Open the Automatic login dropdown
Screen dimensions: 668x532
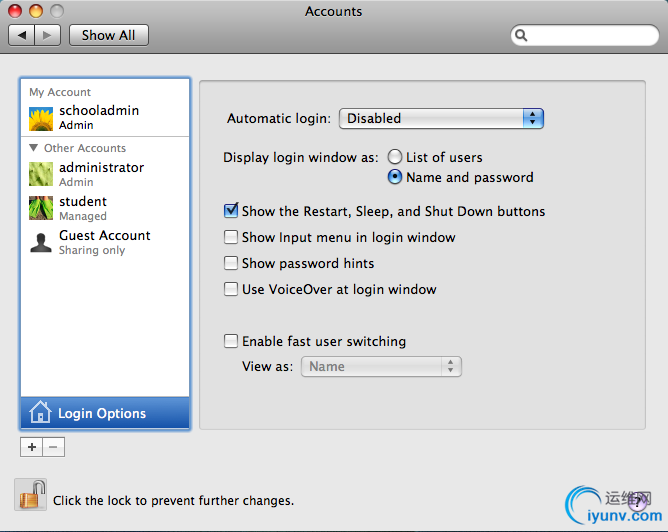(441, 118)
